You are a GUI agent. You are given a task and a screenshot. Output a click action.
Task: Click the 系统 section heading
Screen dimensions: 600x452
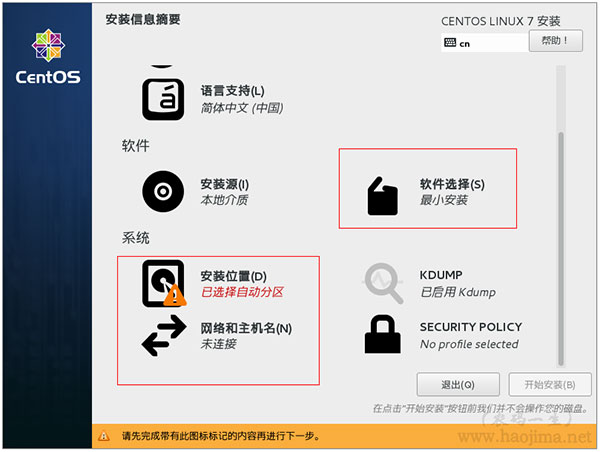click(135, 238)
